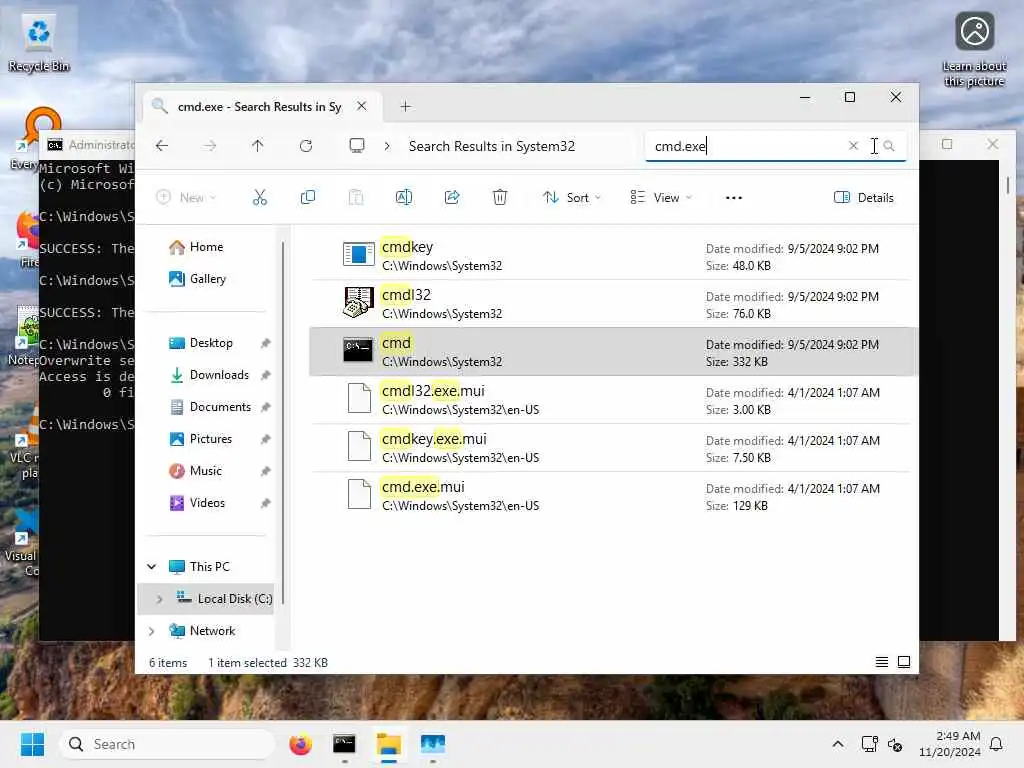Click the Copy icon in toolbar
Image resolution: width=1024 pixels, height=768 pixels.
pyautogui.click(x=308, y=197)
